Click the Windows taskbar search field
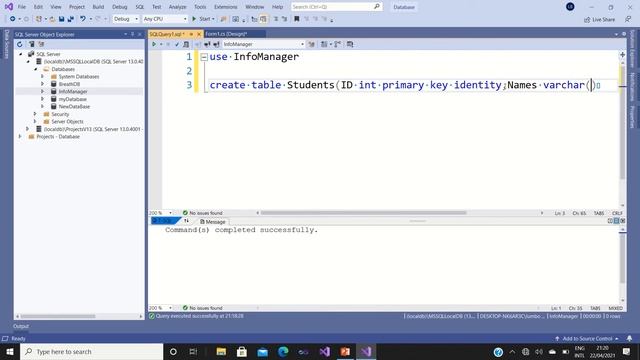This screenshot has width=640, height=360. pos(92,351)
